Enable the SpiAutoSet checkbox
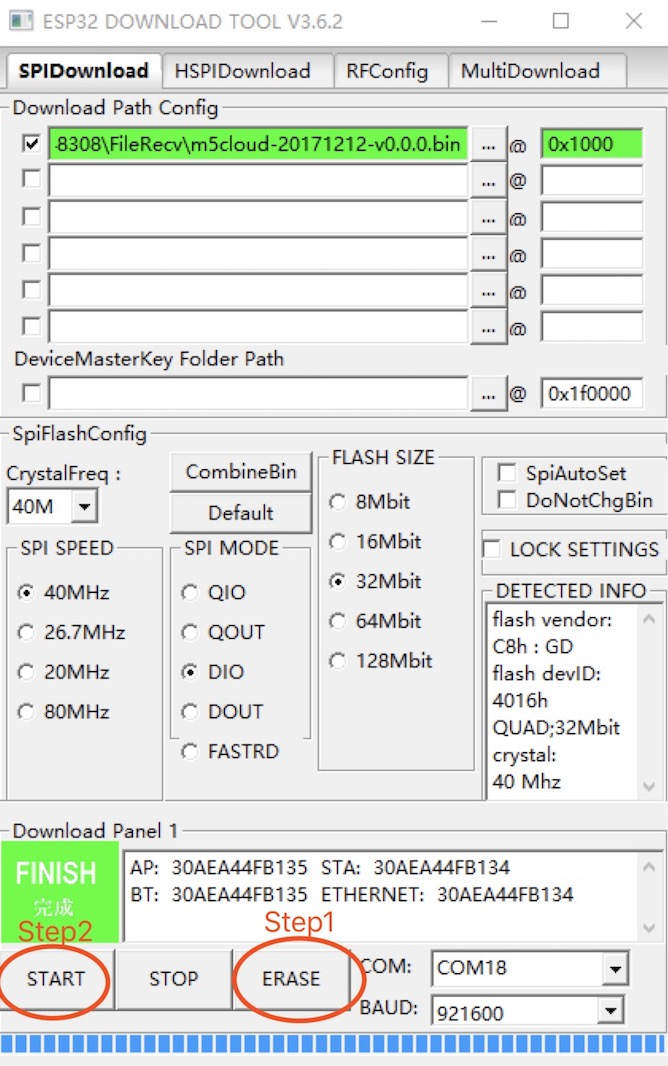The height and width of the screenshot is (1066, 668). (506, 472)
